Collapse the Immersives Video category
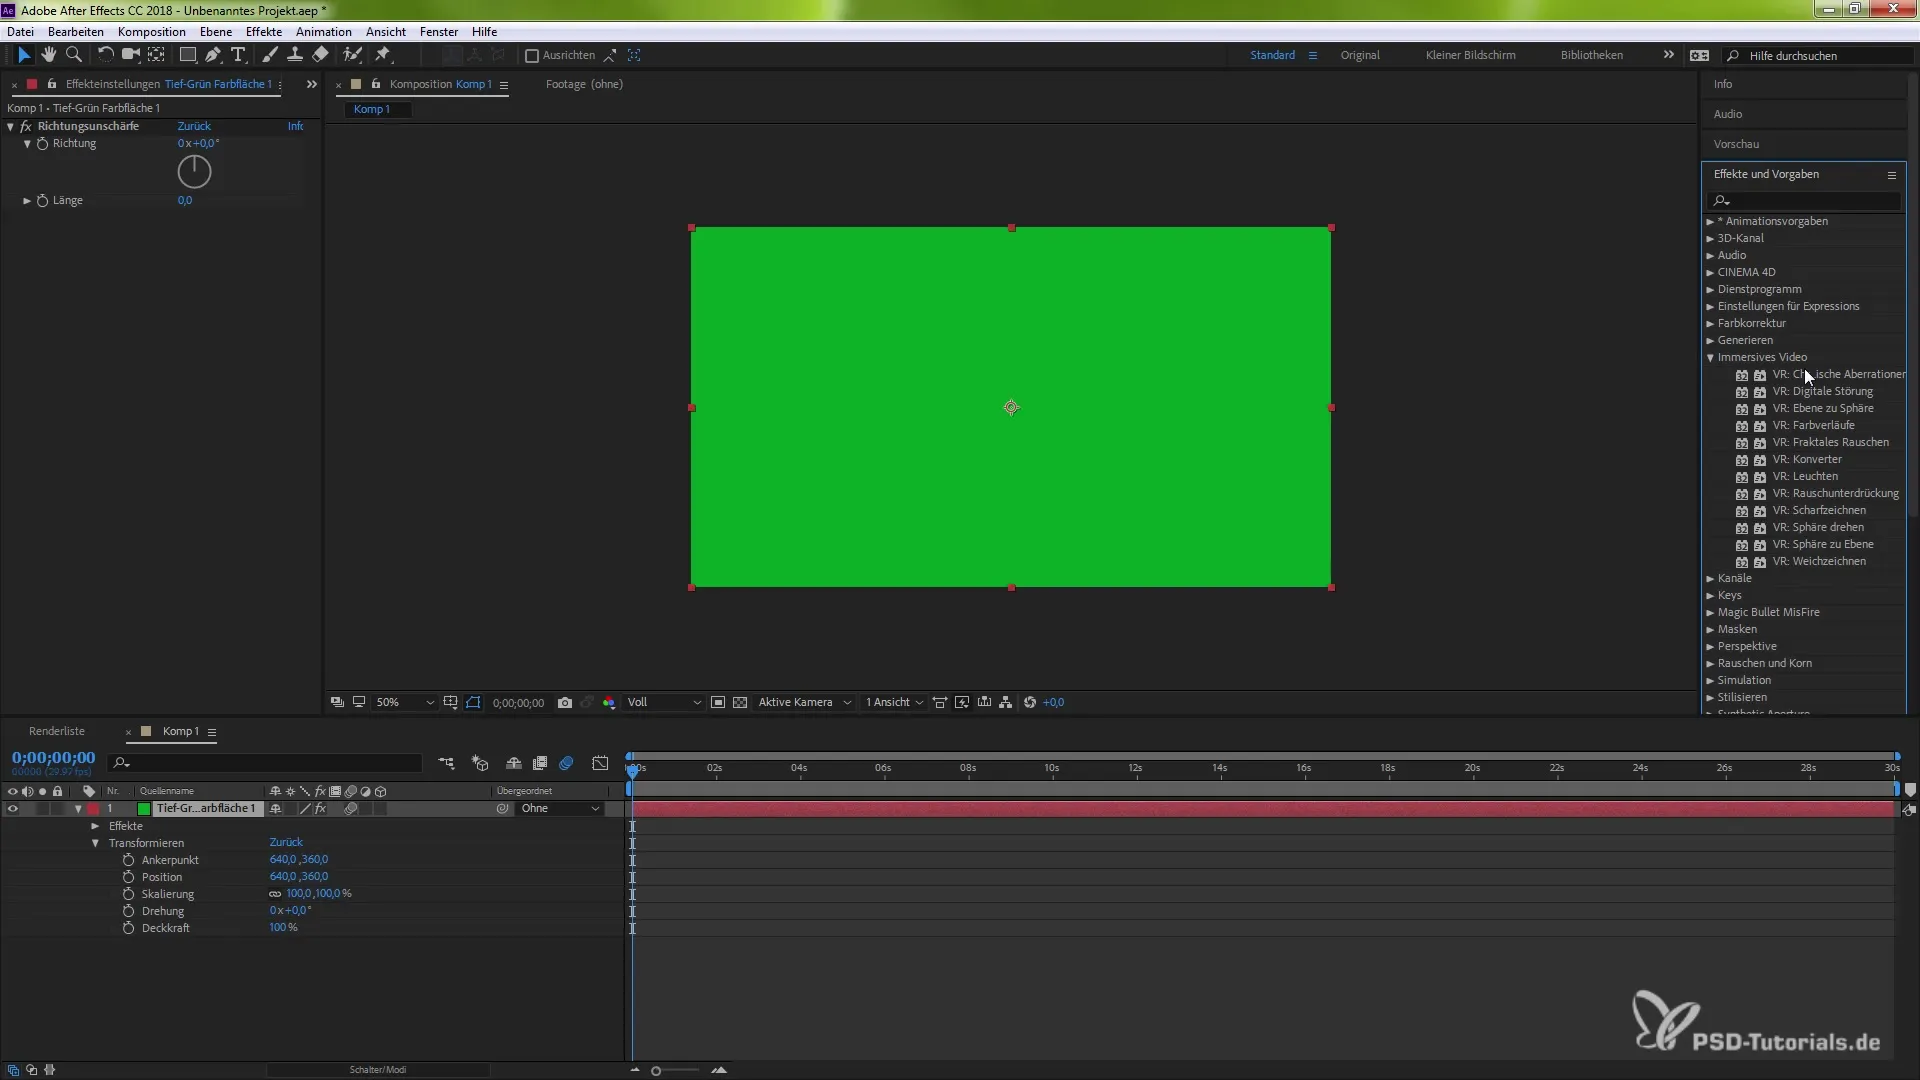 1710,358
